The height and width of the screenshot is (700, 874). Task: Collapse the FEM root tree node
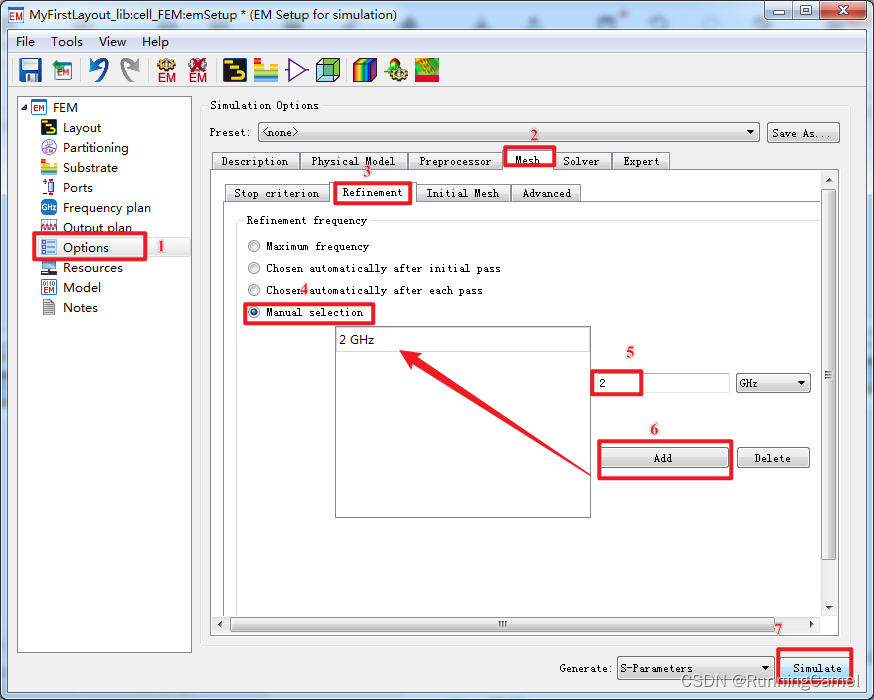[x=24, y=107]
